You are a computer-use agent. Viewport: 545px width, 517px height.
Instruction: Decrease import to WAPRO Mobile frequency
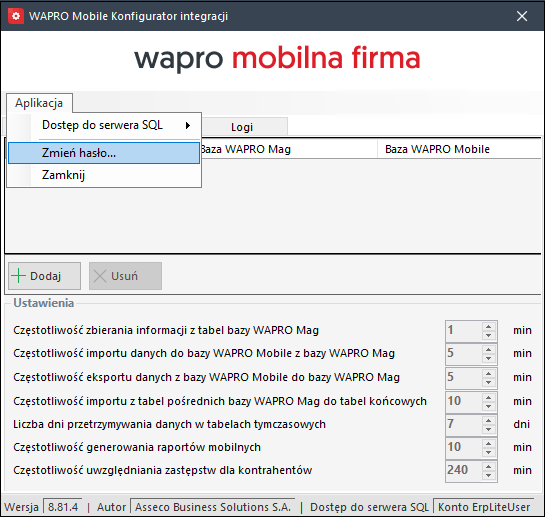pyautogui.click(x=489, y=358)
